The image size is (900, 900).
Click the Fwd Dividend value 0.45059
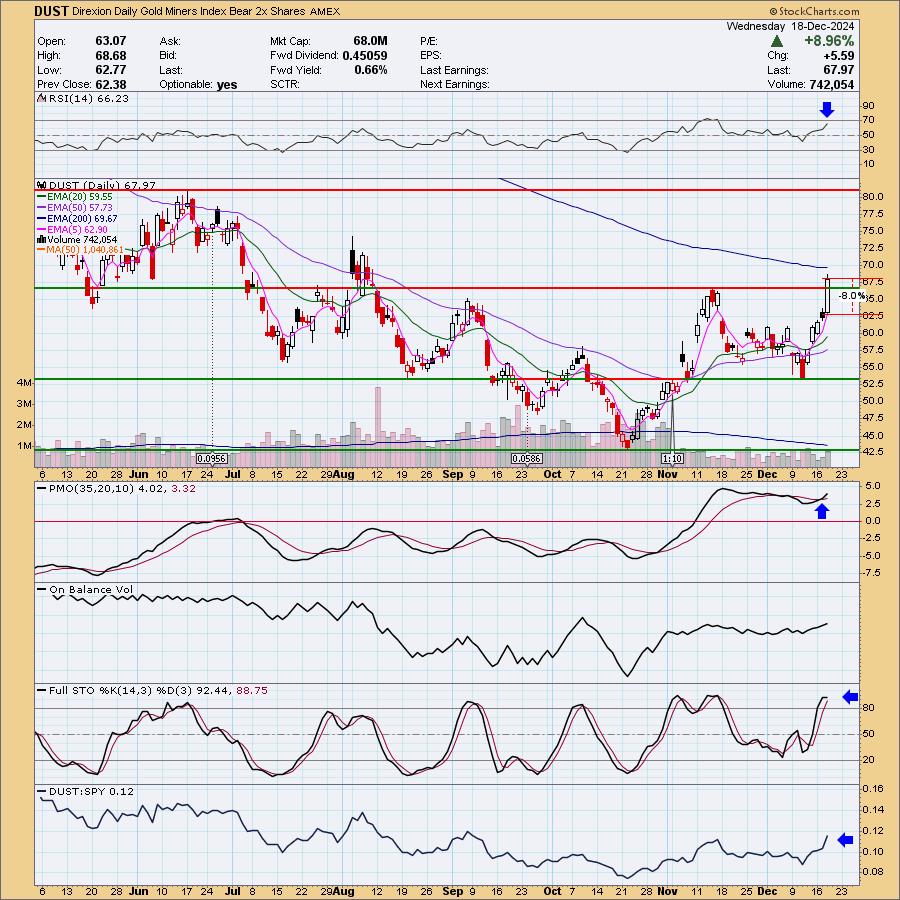(x=365, y=56)
